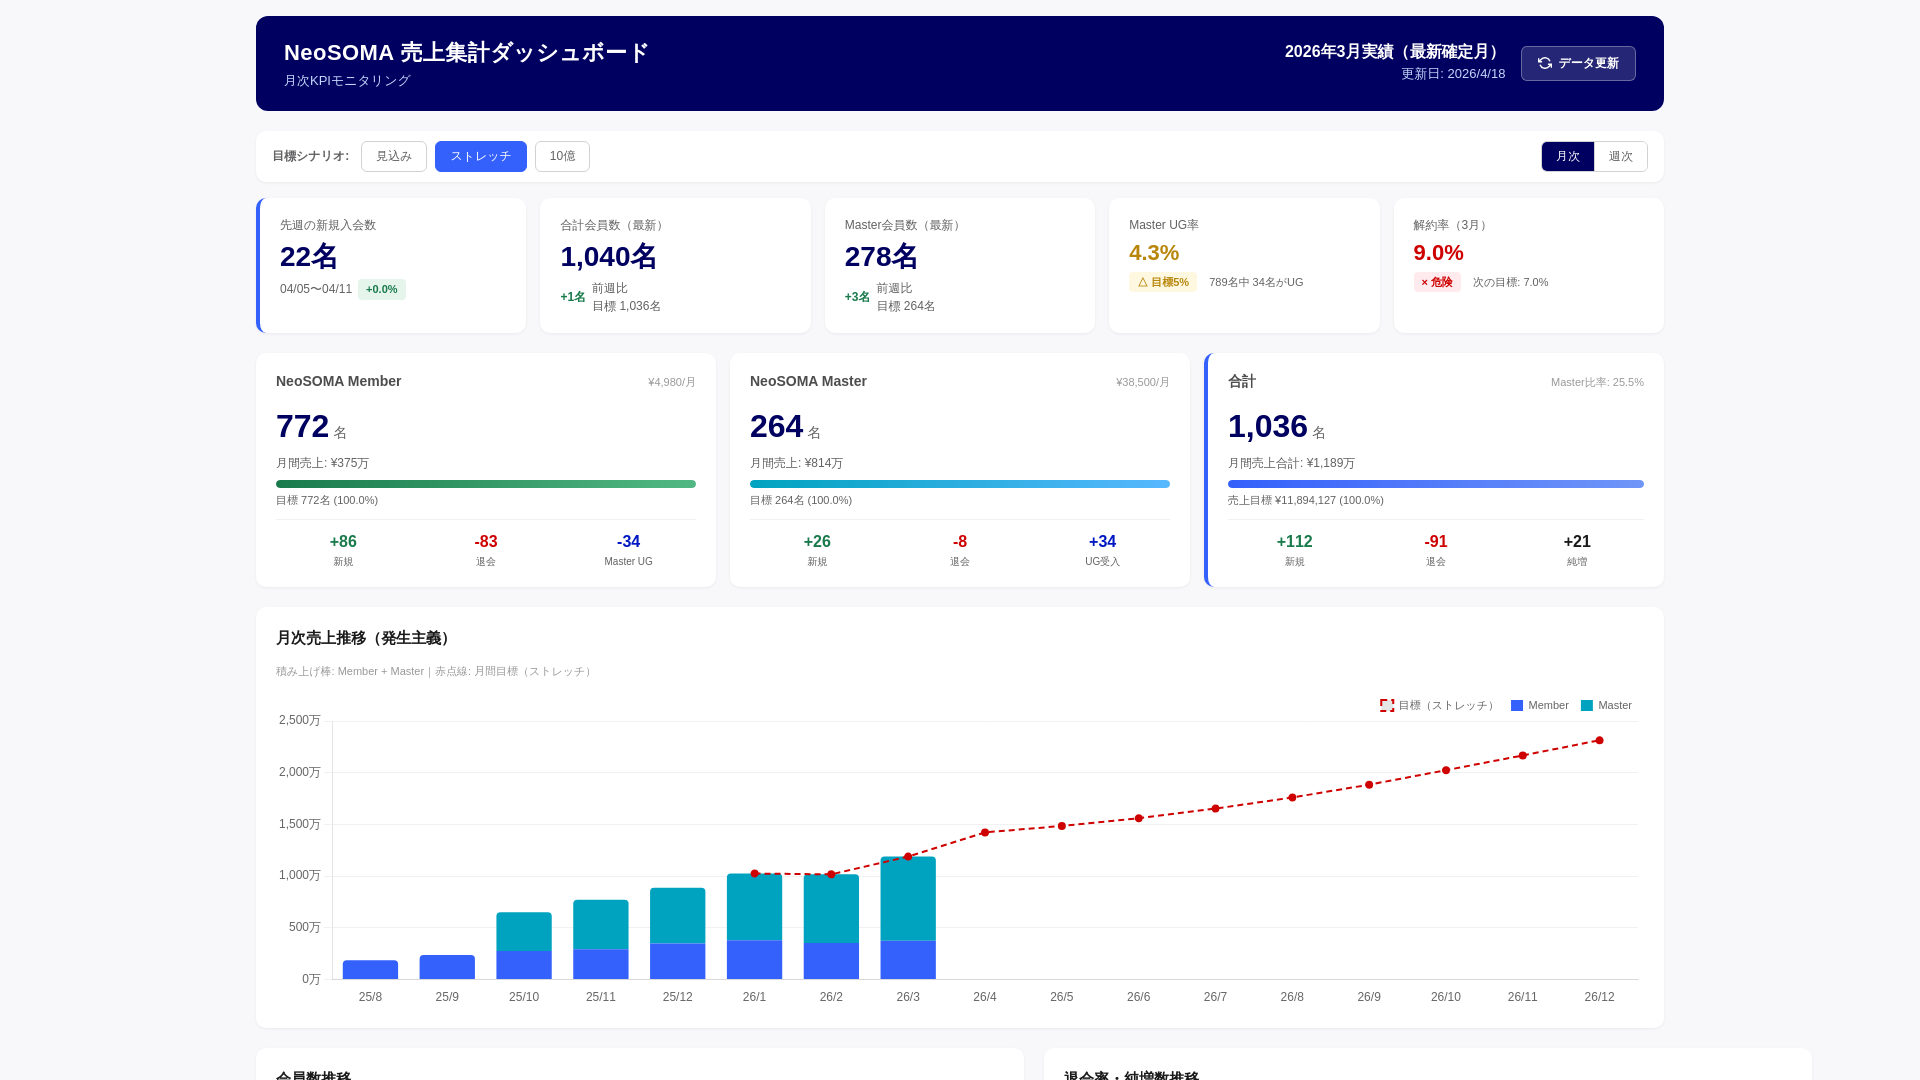Image resolution: width=1920 pixels, height=1080 pixels.
Task: Click the total +112 新規 figure
Action: 1294,549
